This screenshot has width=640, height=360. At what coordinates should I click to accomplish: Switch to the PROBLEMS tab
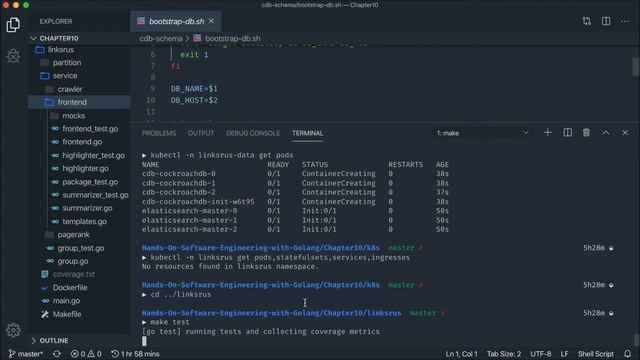159,133
